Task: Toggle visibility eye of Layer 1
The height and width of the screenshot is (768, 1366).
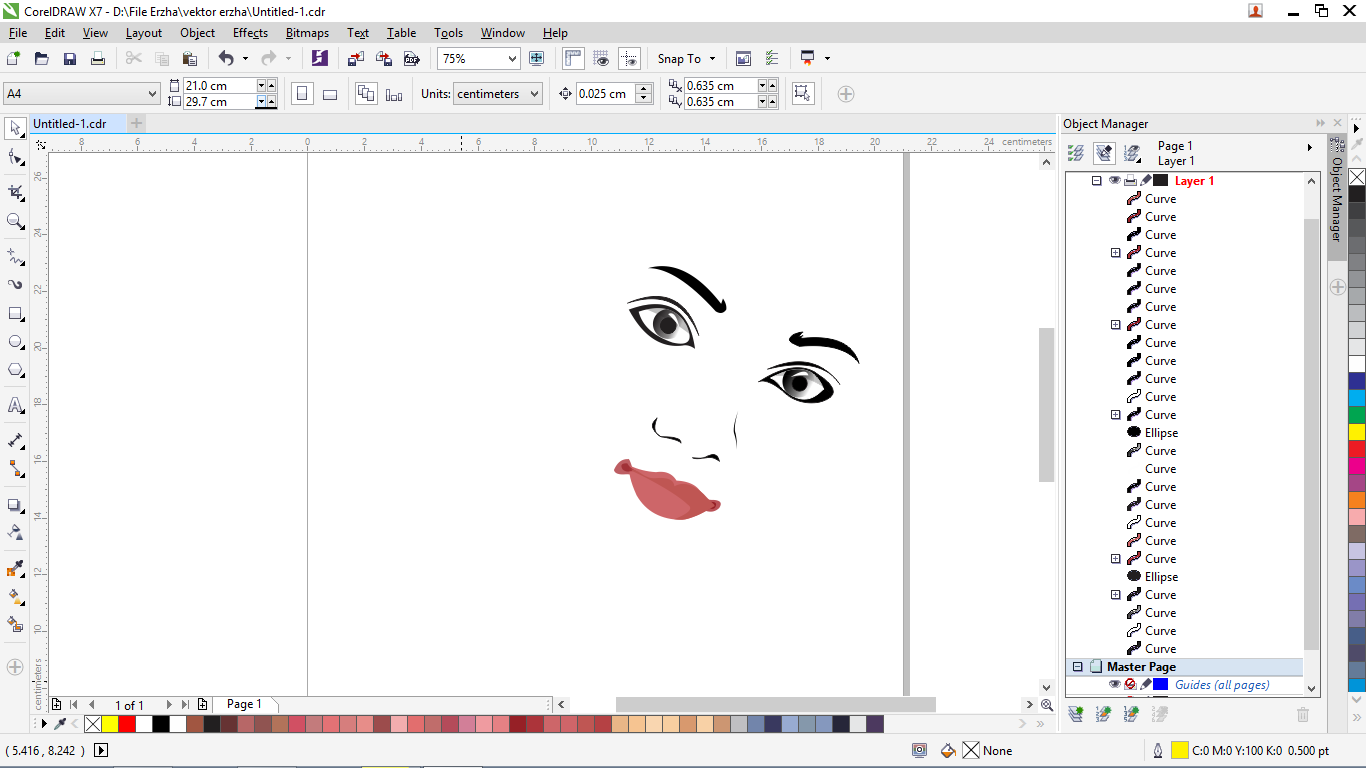Action: [1114, 181]
